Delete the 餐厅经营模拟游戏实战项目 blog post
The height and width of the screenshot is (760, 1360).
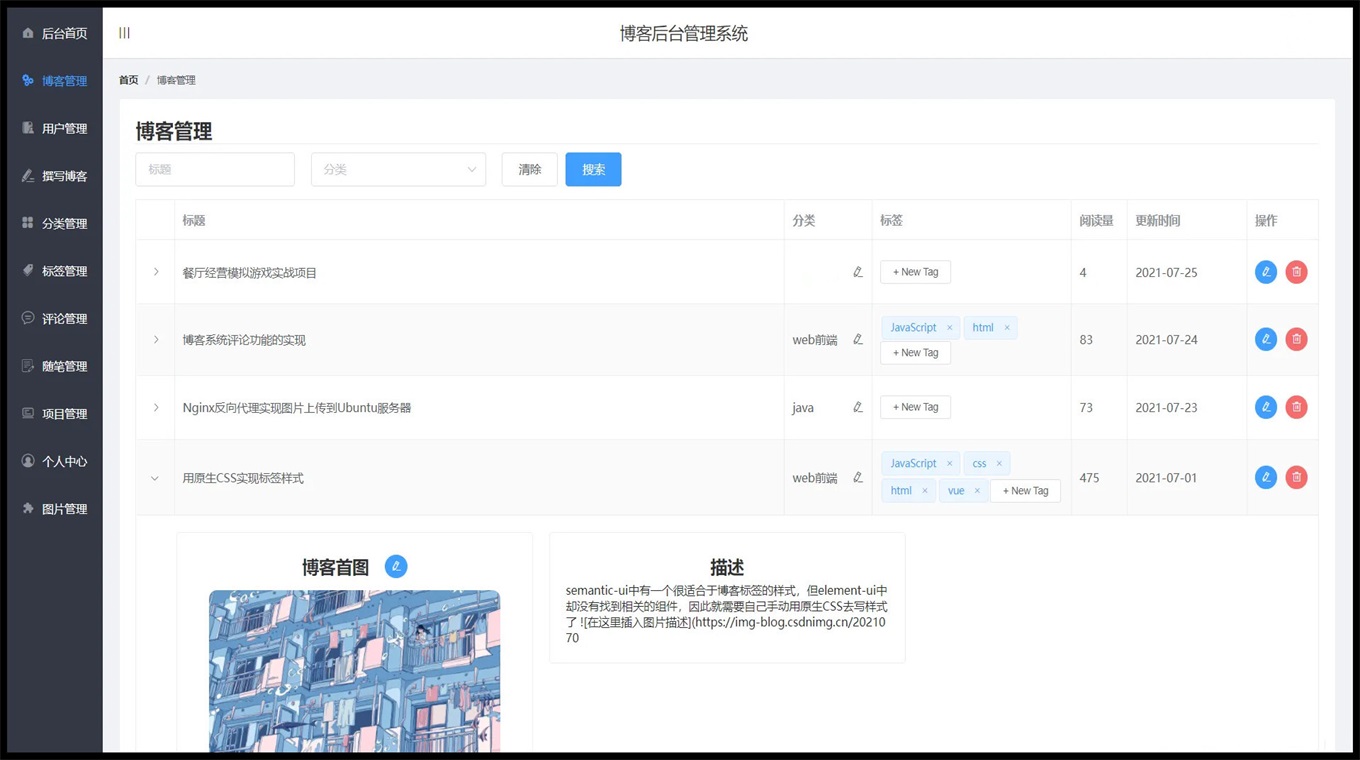pos(1296,272)
